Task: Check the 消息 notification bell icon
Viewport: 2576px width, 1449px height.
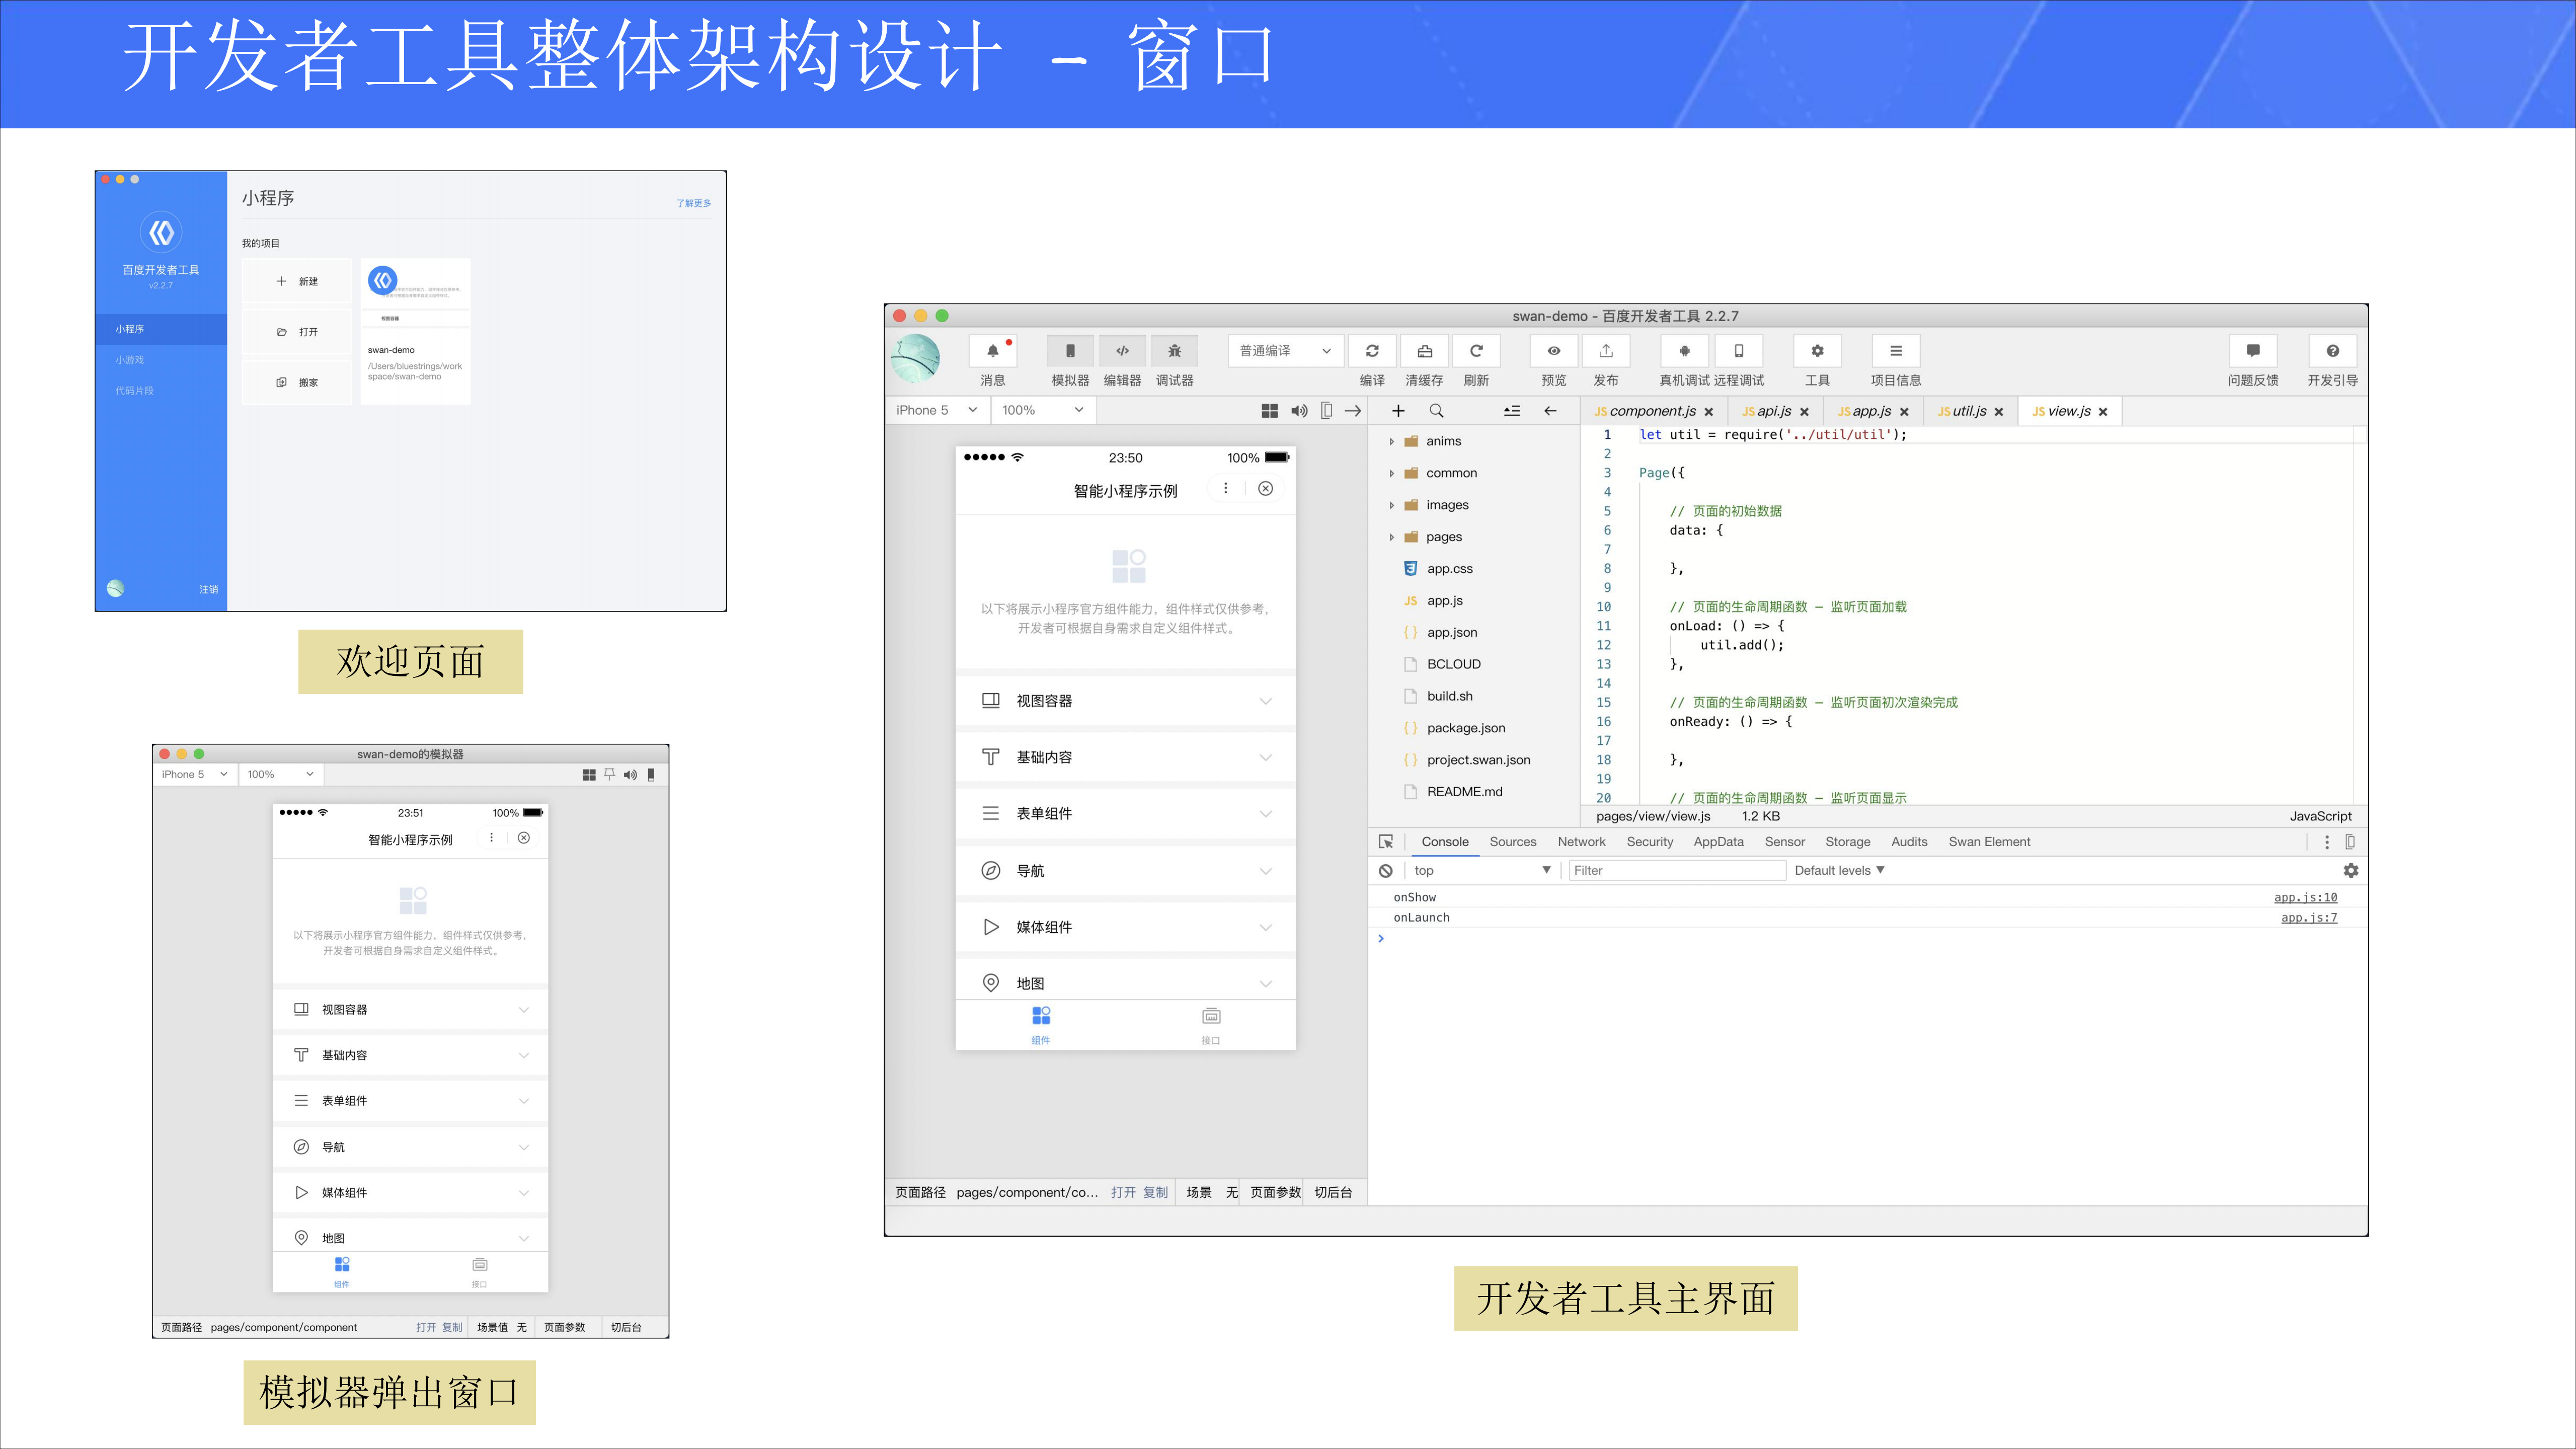Action: pyautogui.click(x=993, y=350)
